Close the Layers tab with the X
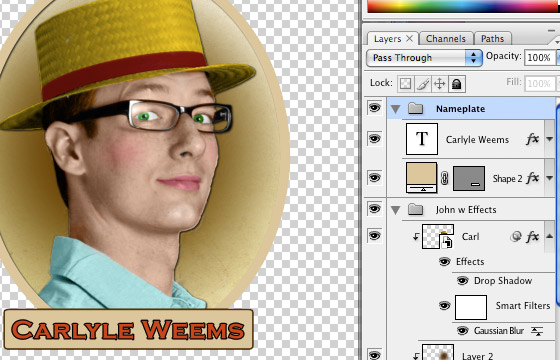The width and height of the screenshot is (560, 360). 410,38
